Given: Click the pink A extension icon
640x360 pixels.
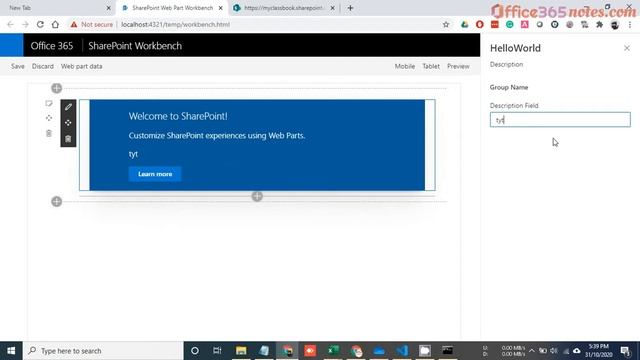Looking at the screenshot, I should pos(524,24).
